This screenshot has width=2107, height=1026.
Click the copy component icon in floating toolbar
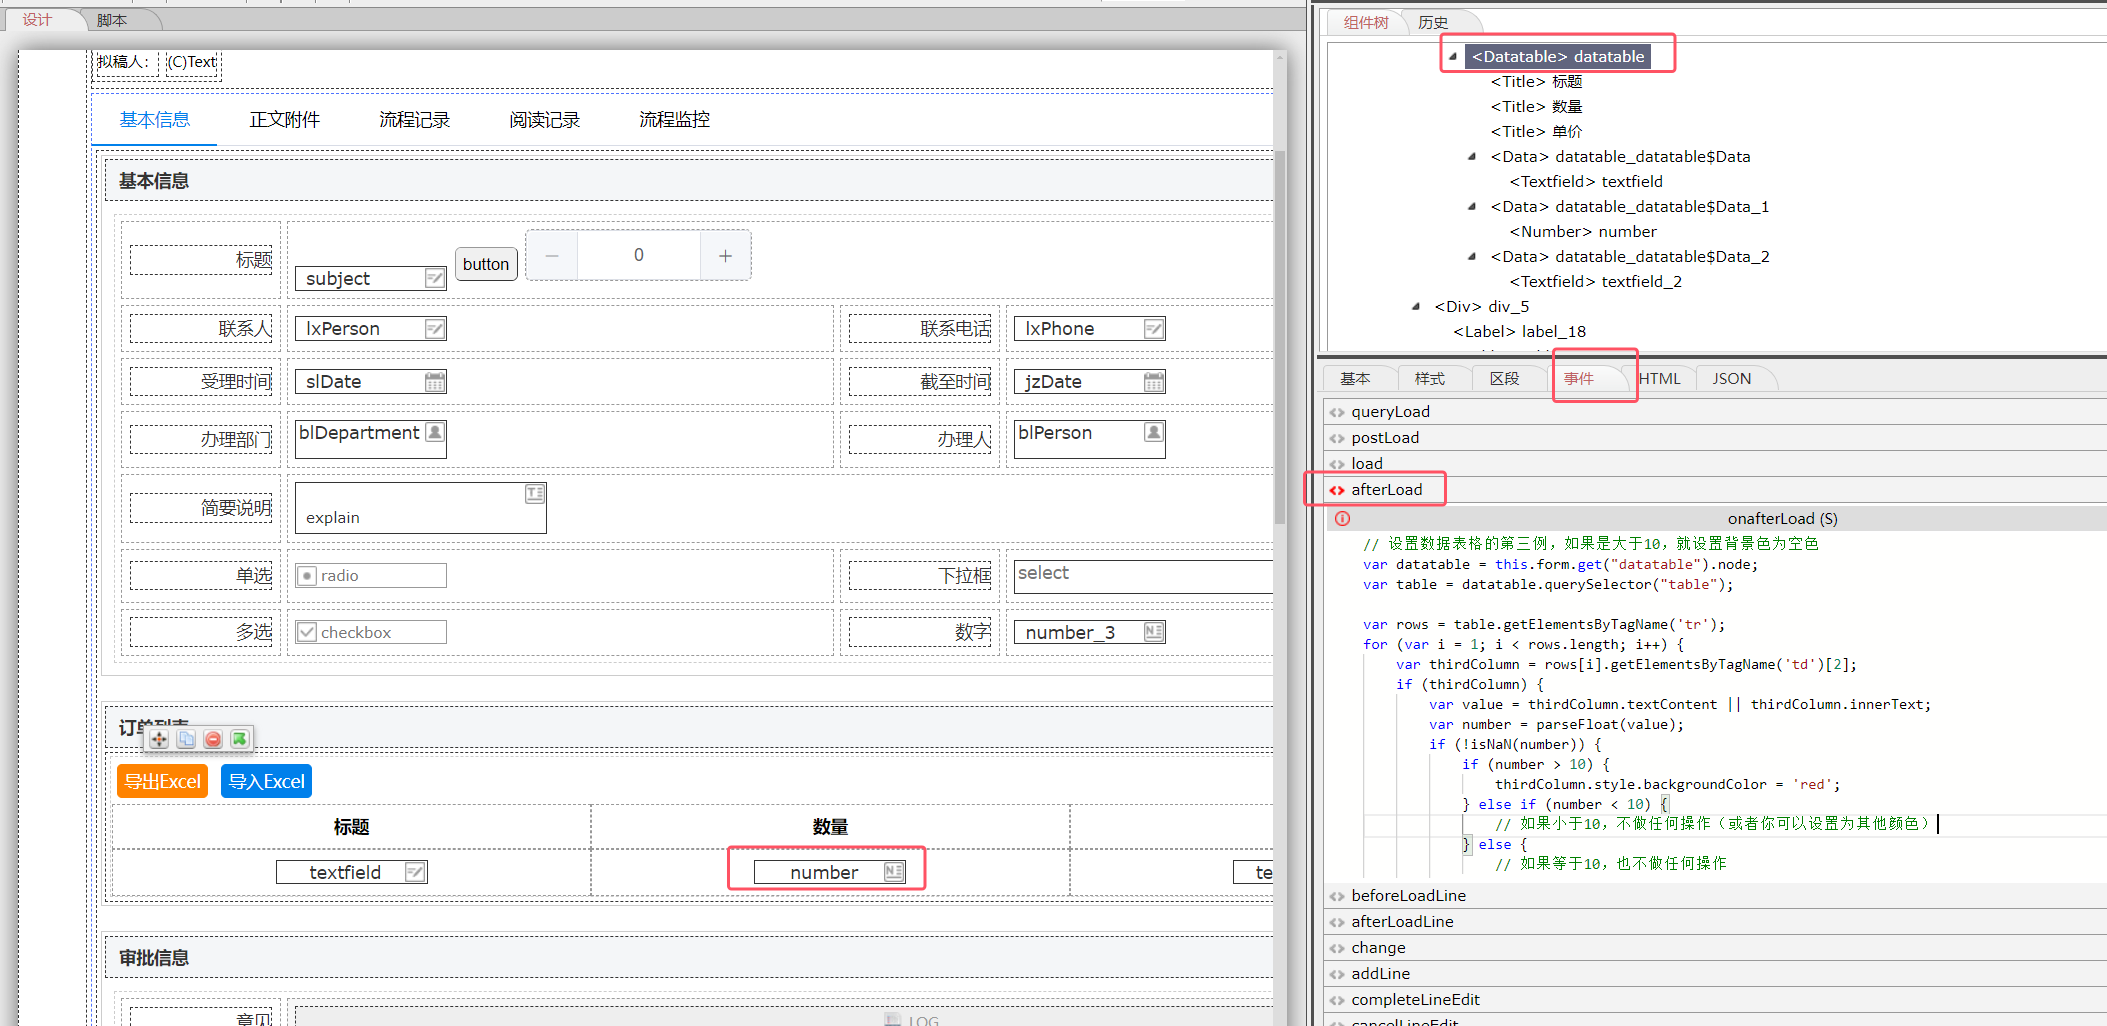pos(186,739)
